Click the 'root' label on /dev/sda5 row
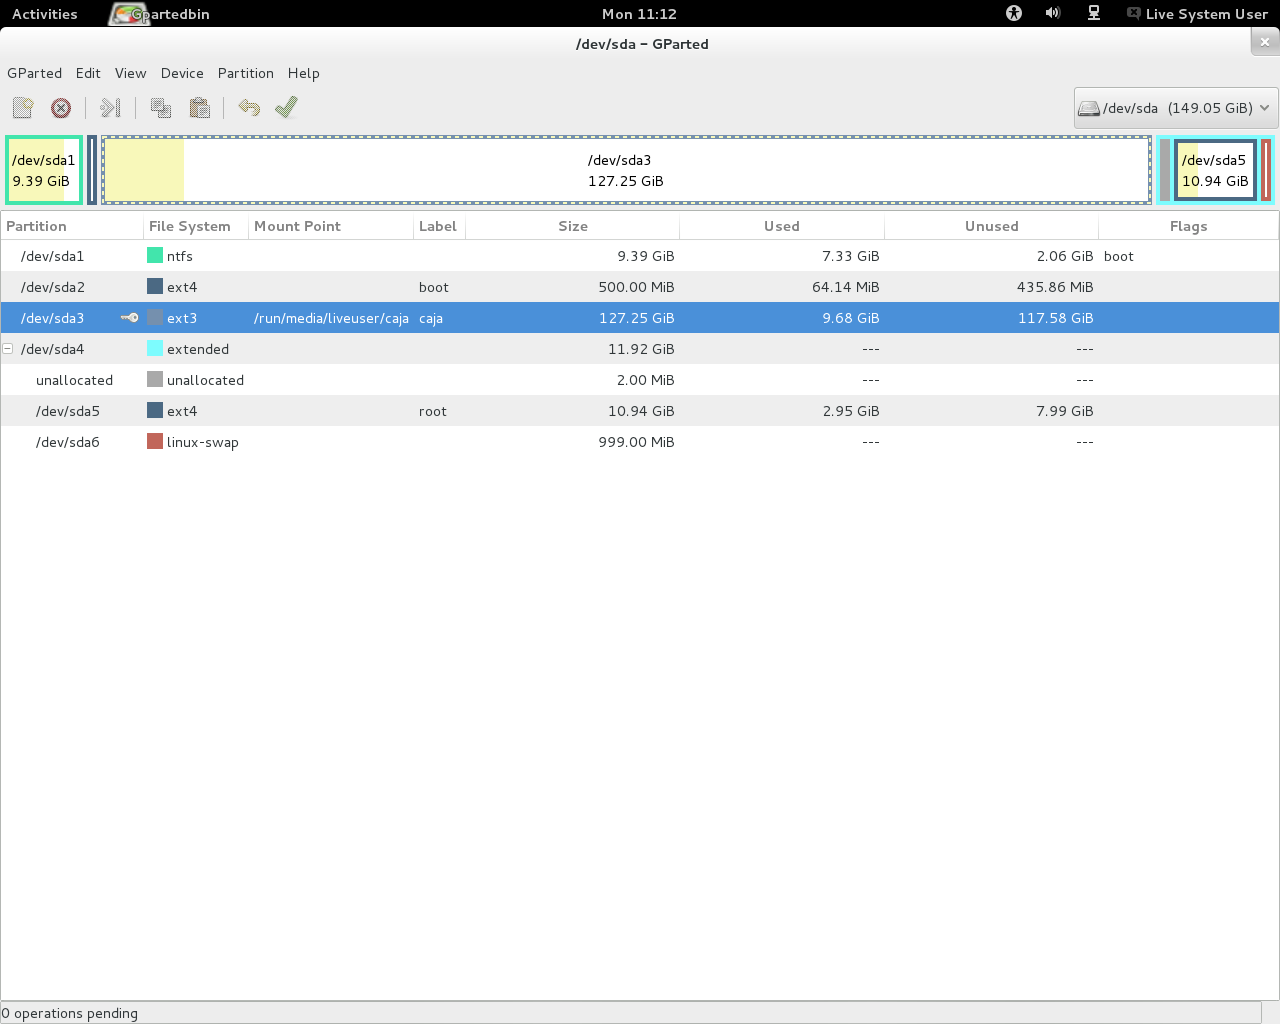This screenshot has height=1024, width=1280. [x=433, y=411]
